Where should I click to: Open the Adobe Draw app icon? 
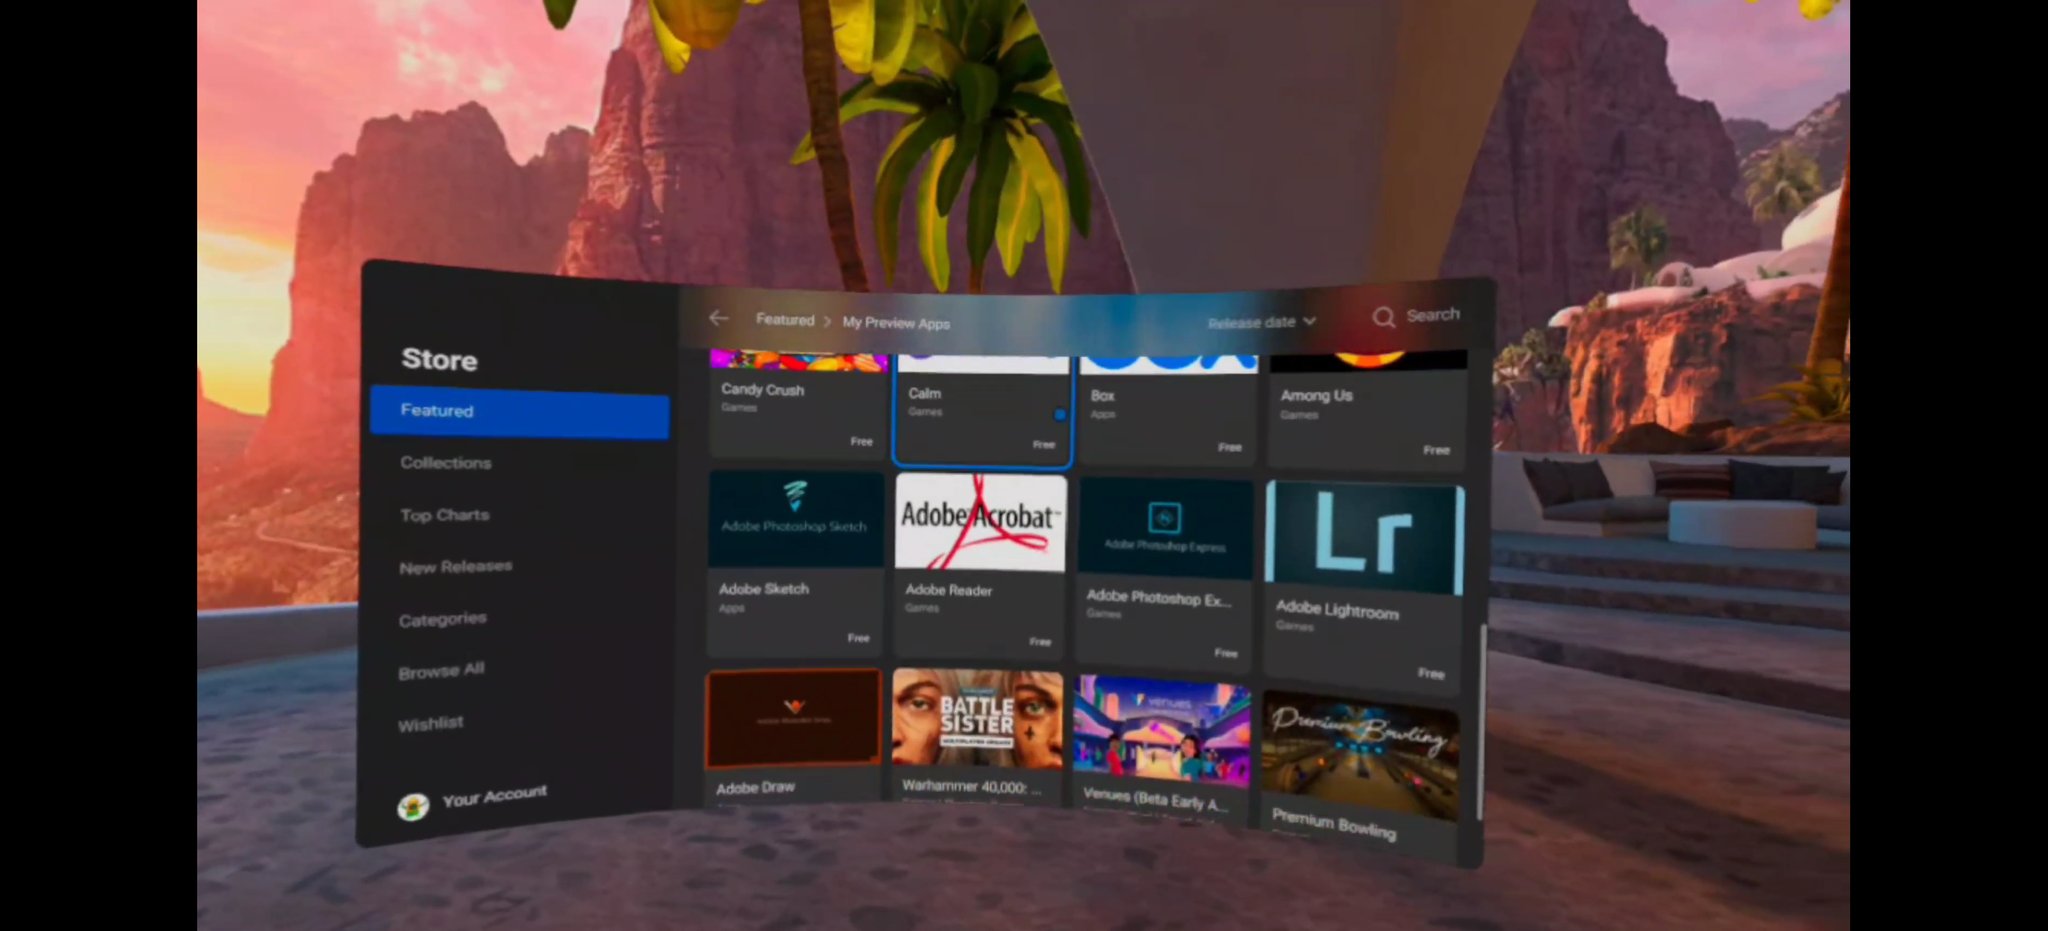pyautogui.click(x=794, y=718)
